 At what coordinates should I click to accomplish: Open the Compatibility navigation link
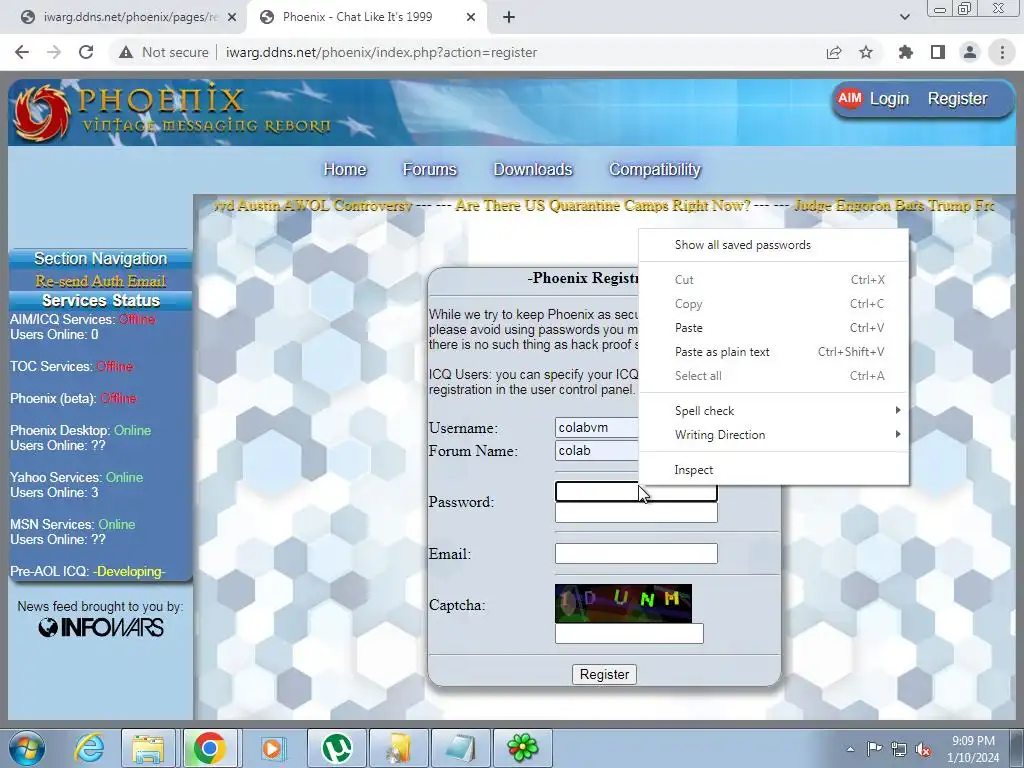655,170
